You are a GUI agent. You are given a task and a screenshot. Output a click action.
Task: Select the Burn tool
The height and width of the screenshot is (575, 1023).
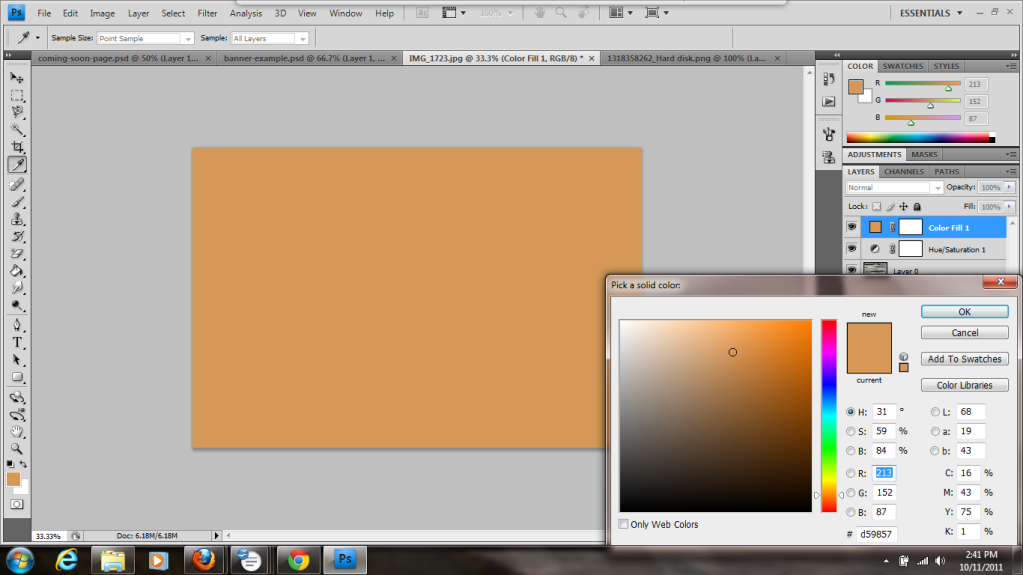click(x=17, y=305)
